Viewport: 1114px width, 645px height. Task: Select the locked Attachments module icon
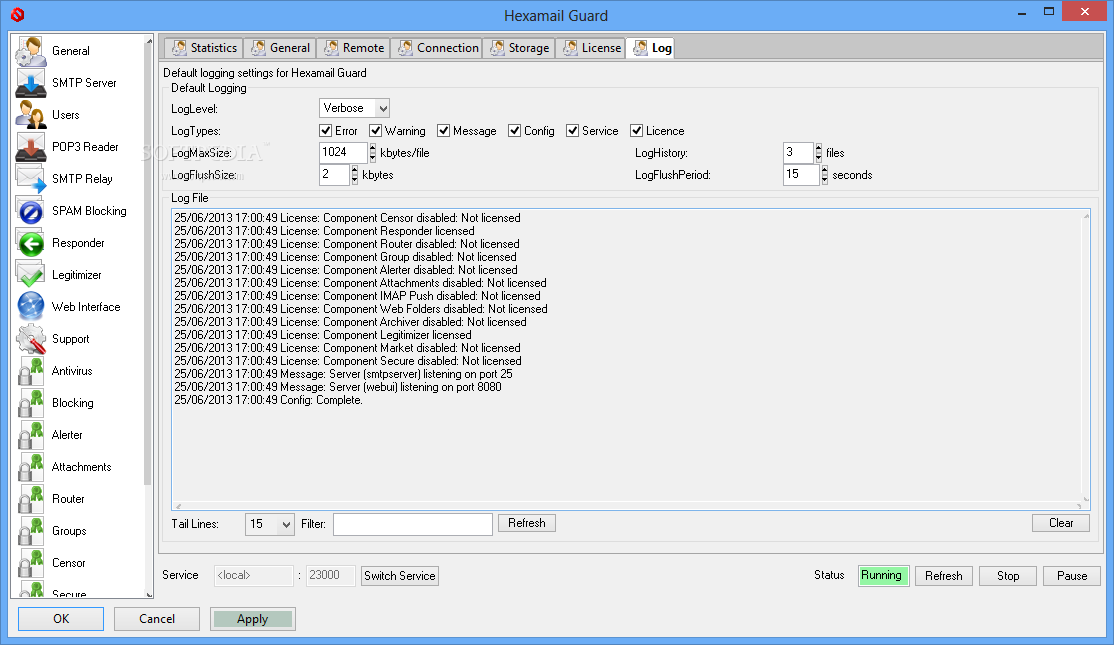click(31, 467)
